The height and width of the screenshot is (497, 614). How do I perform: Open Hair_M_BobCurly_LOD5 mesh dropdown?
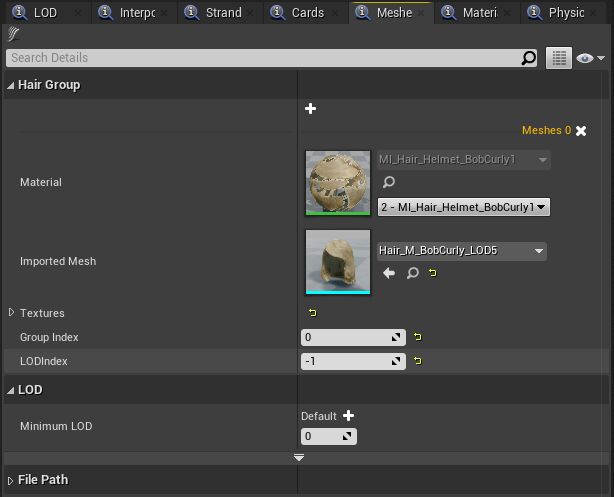point(461,251)
